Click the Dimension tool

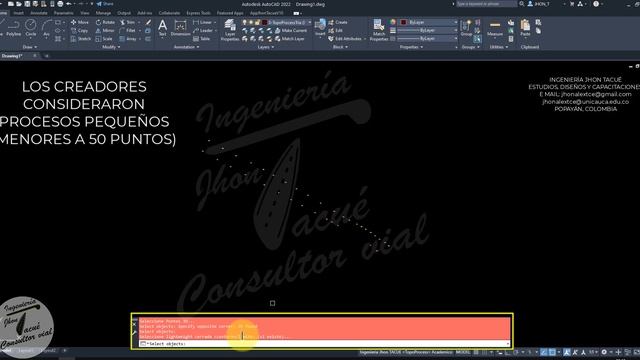(x=180, y=28)
